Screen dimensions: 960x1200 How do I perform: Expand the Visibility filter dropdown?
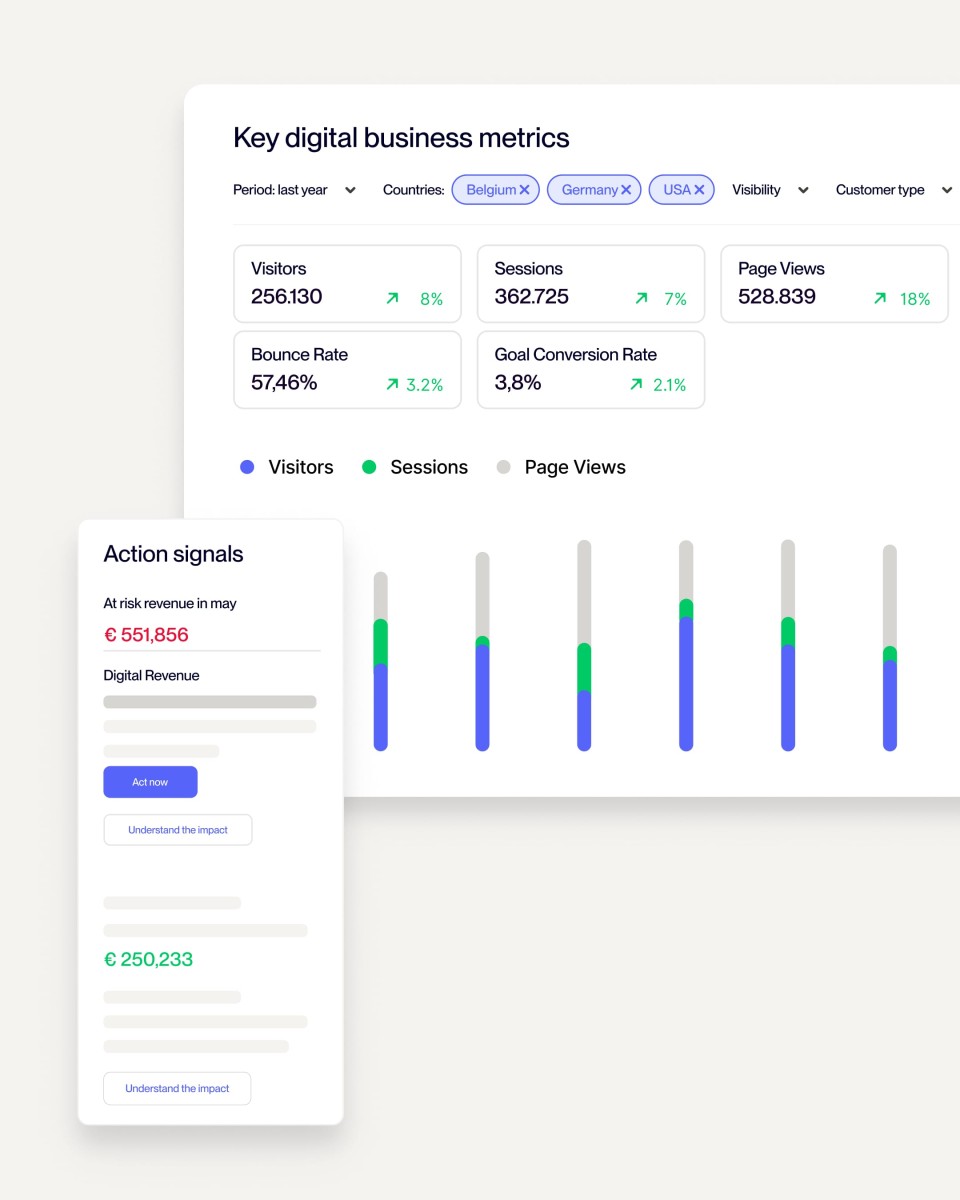770,189
